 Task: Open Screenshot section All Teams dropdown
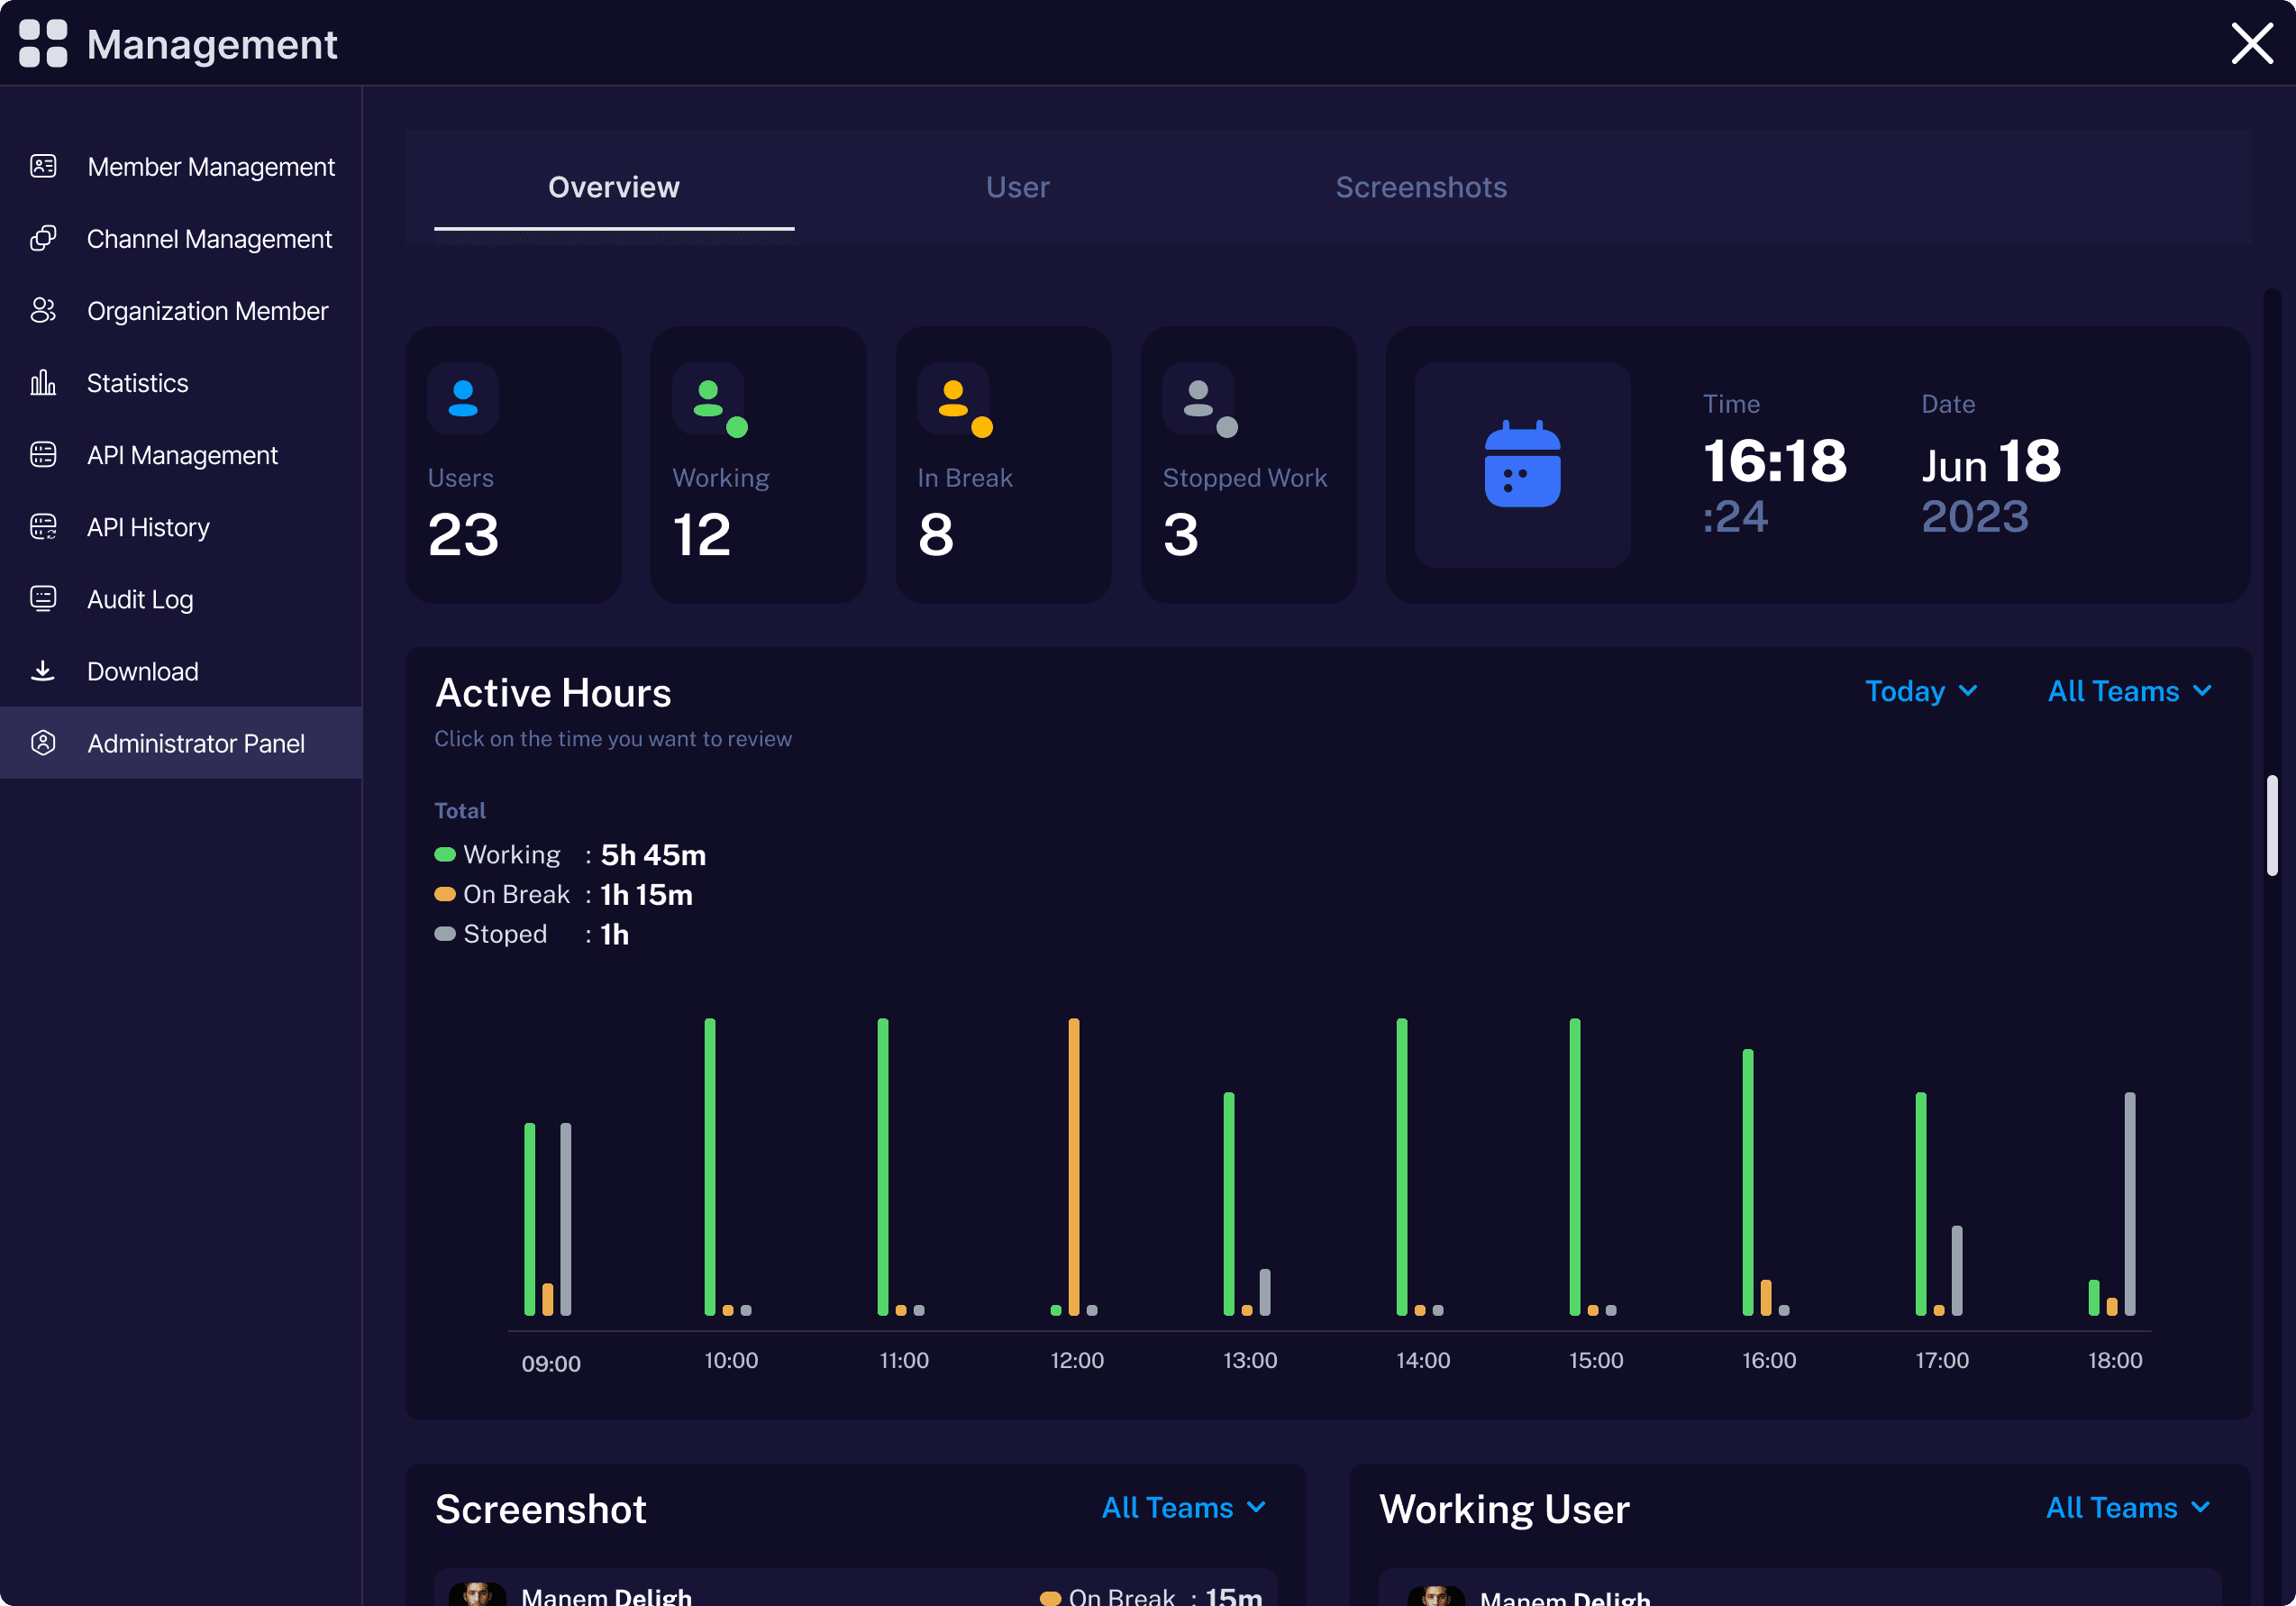[x=1183, y=1507]
